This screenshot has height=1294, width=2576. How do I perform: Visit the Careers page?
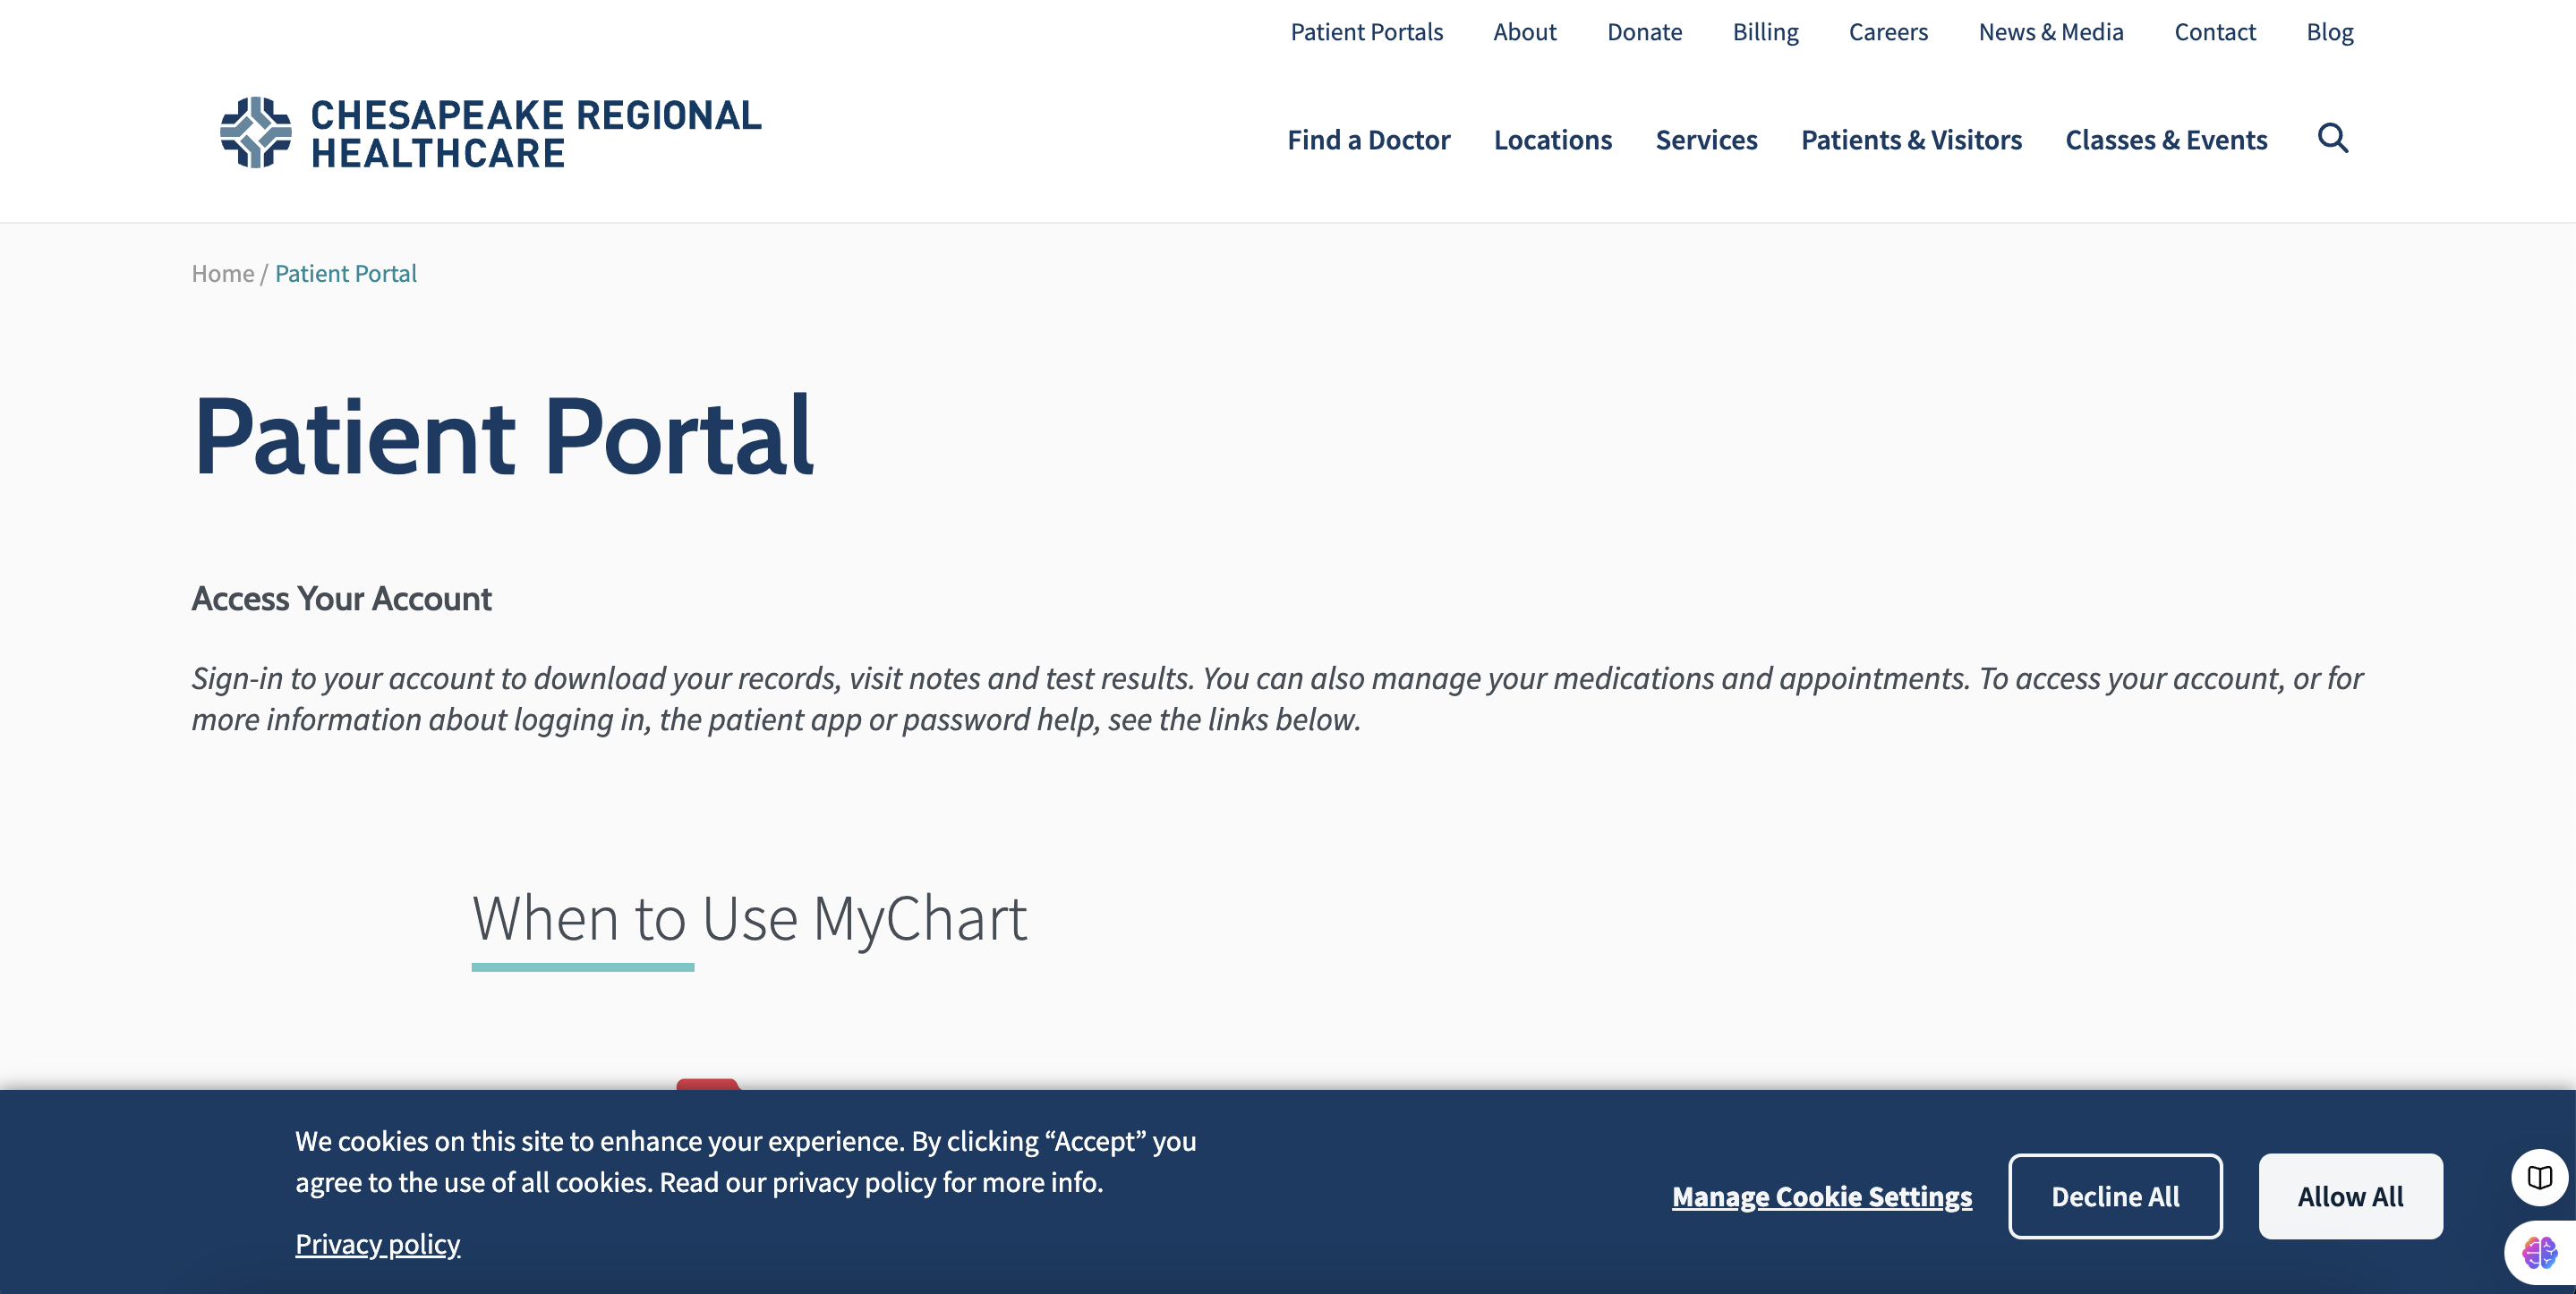click(1888, 32)
